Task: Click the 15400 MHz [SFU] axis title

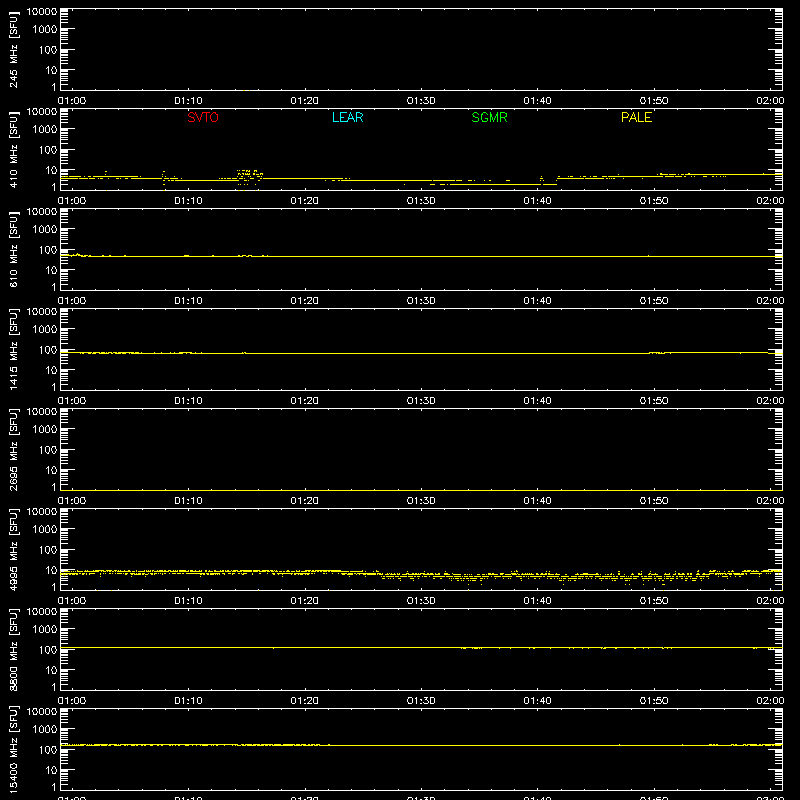Action: pos(13,749)
